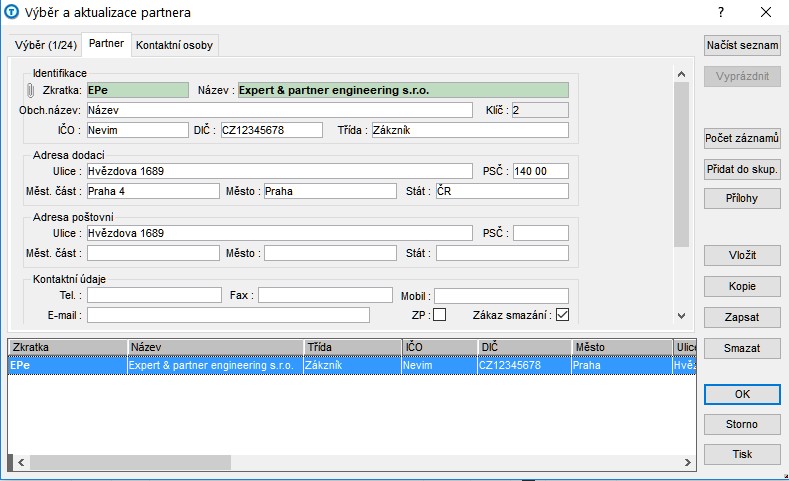Click the PSČ field showing 140 00
789x481 pixels.
coord(541,171)
